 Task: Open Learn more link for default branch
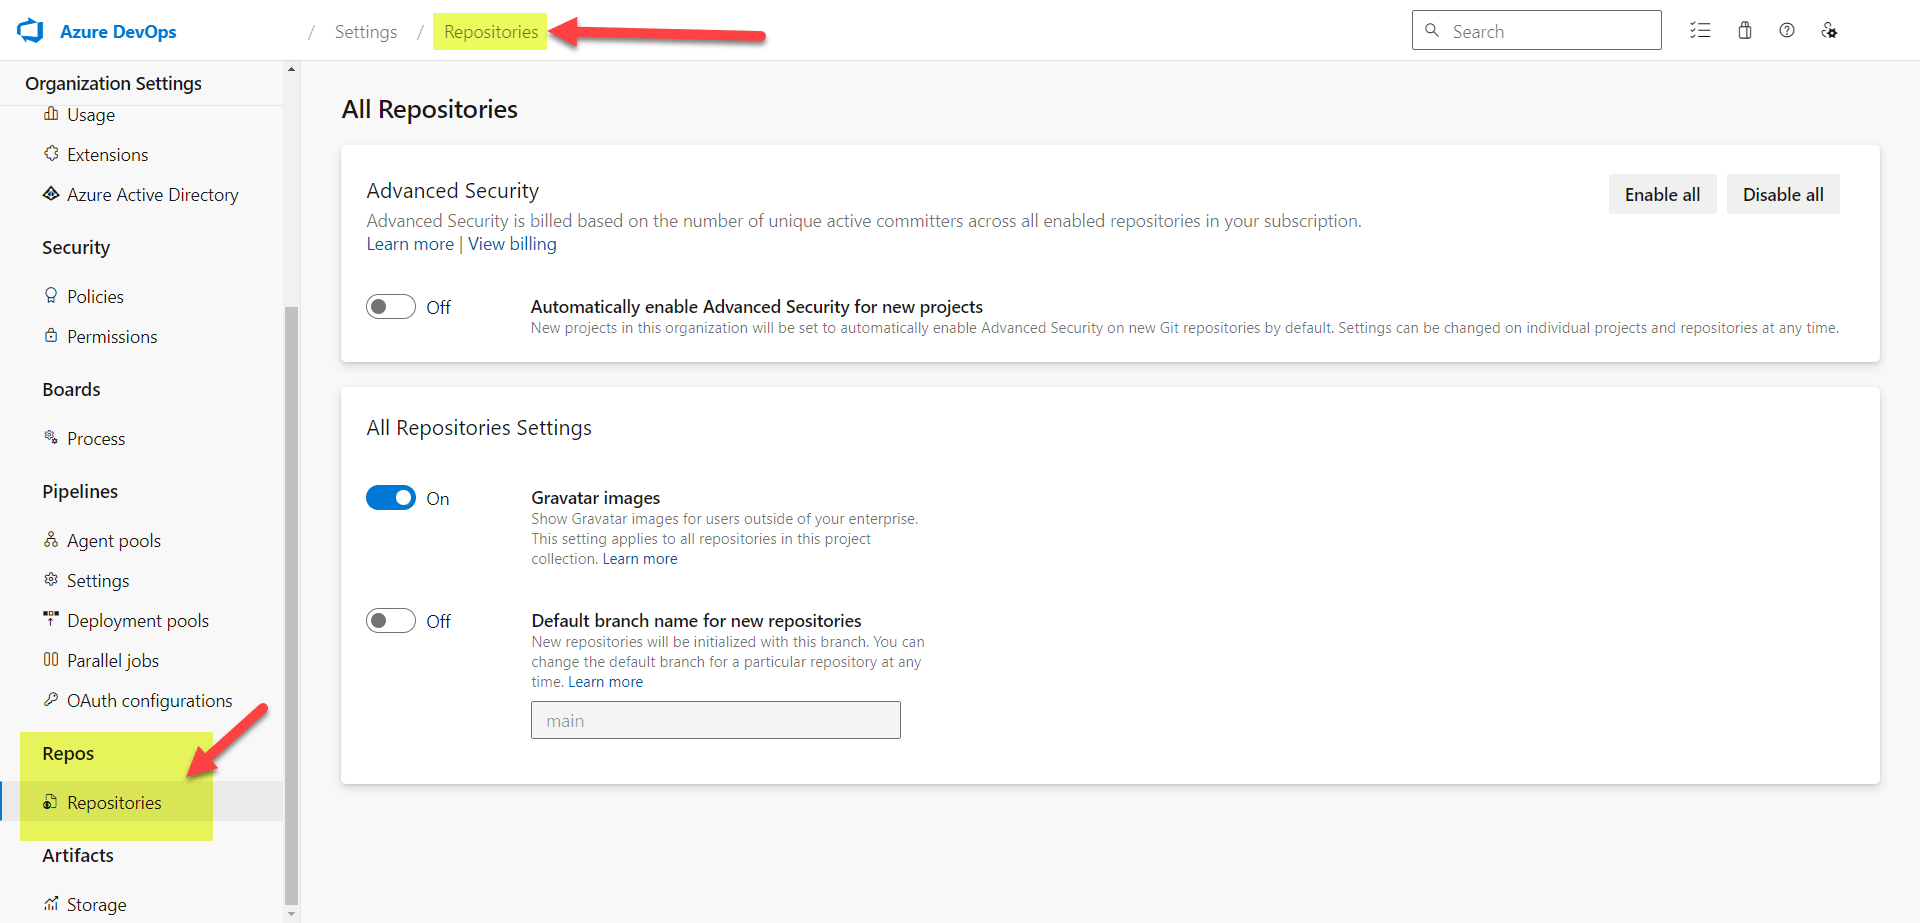coord(606,682)
